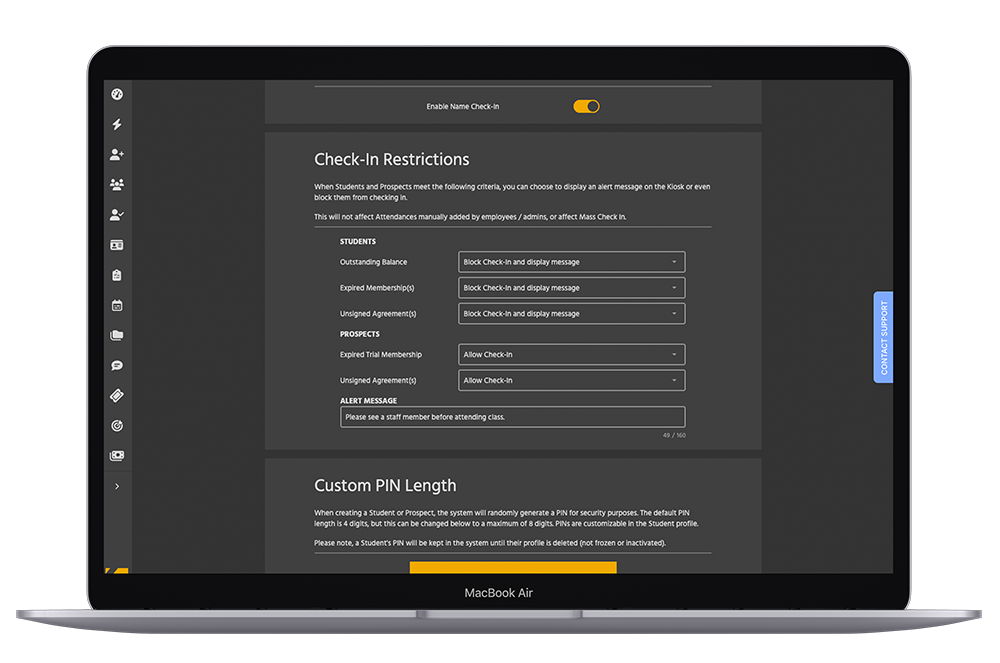This screenshot has width=1000, height=663.
Task: Open the chat messages icon
Action: click(117, 365)
